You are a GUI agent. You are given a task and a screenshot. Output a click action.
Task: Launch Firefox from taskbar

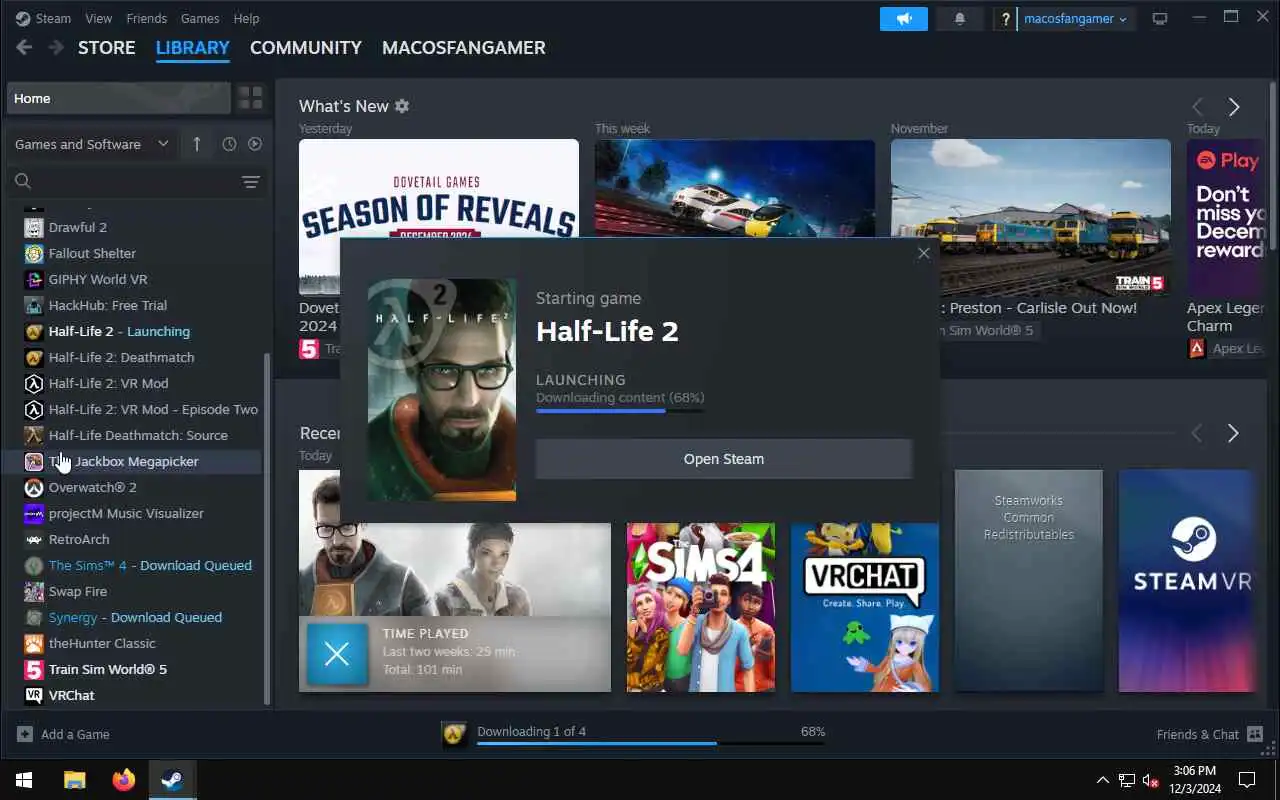[x=124, y=780]
